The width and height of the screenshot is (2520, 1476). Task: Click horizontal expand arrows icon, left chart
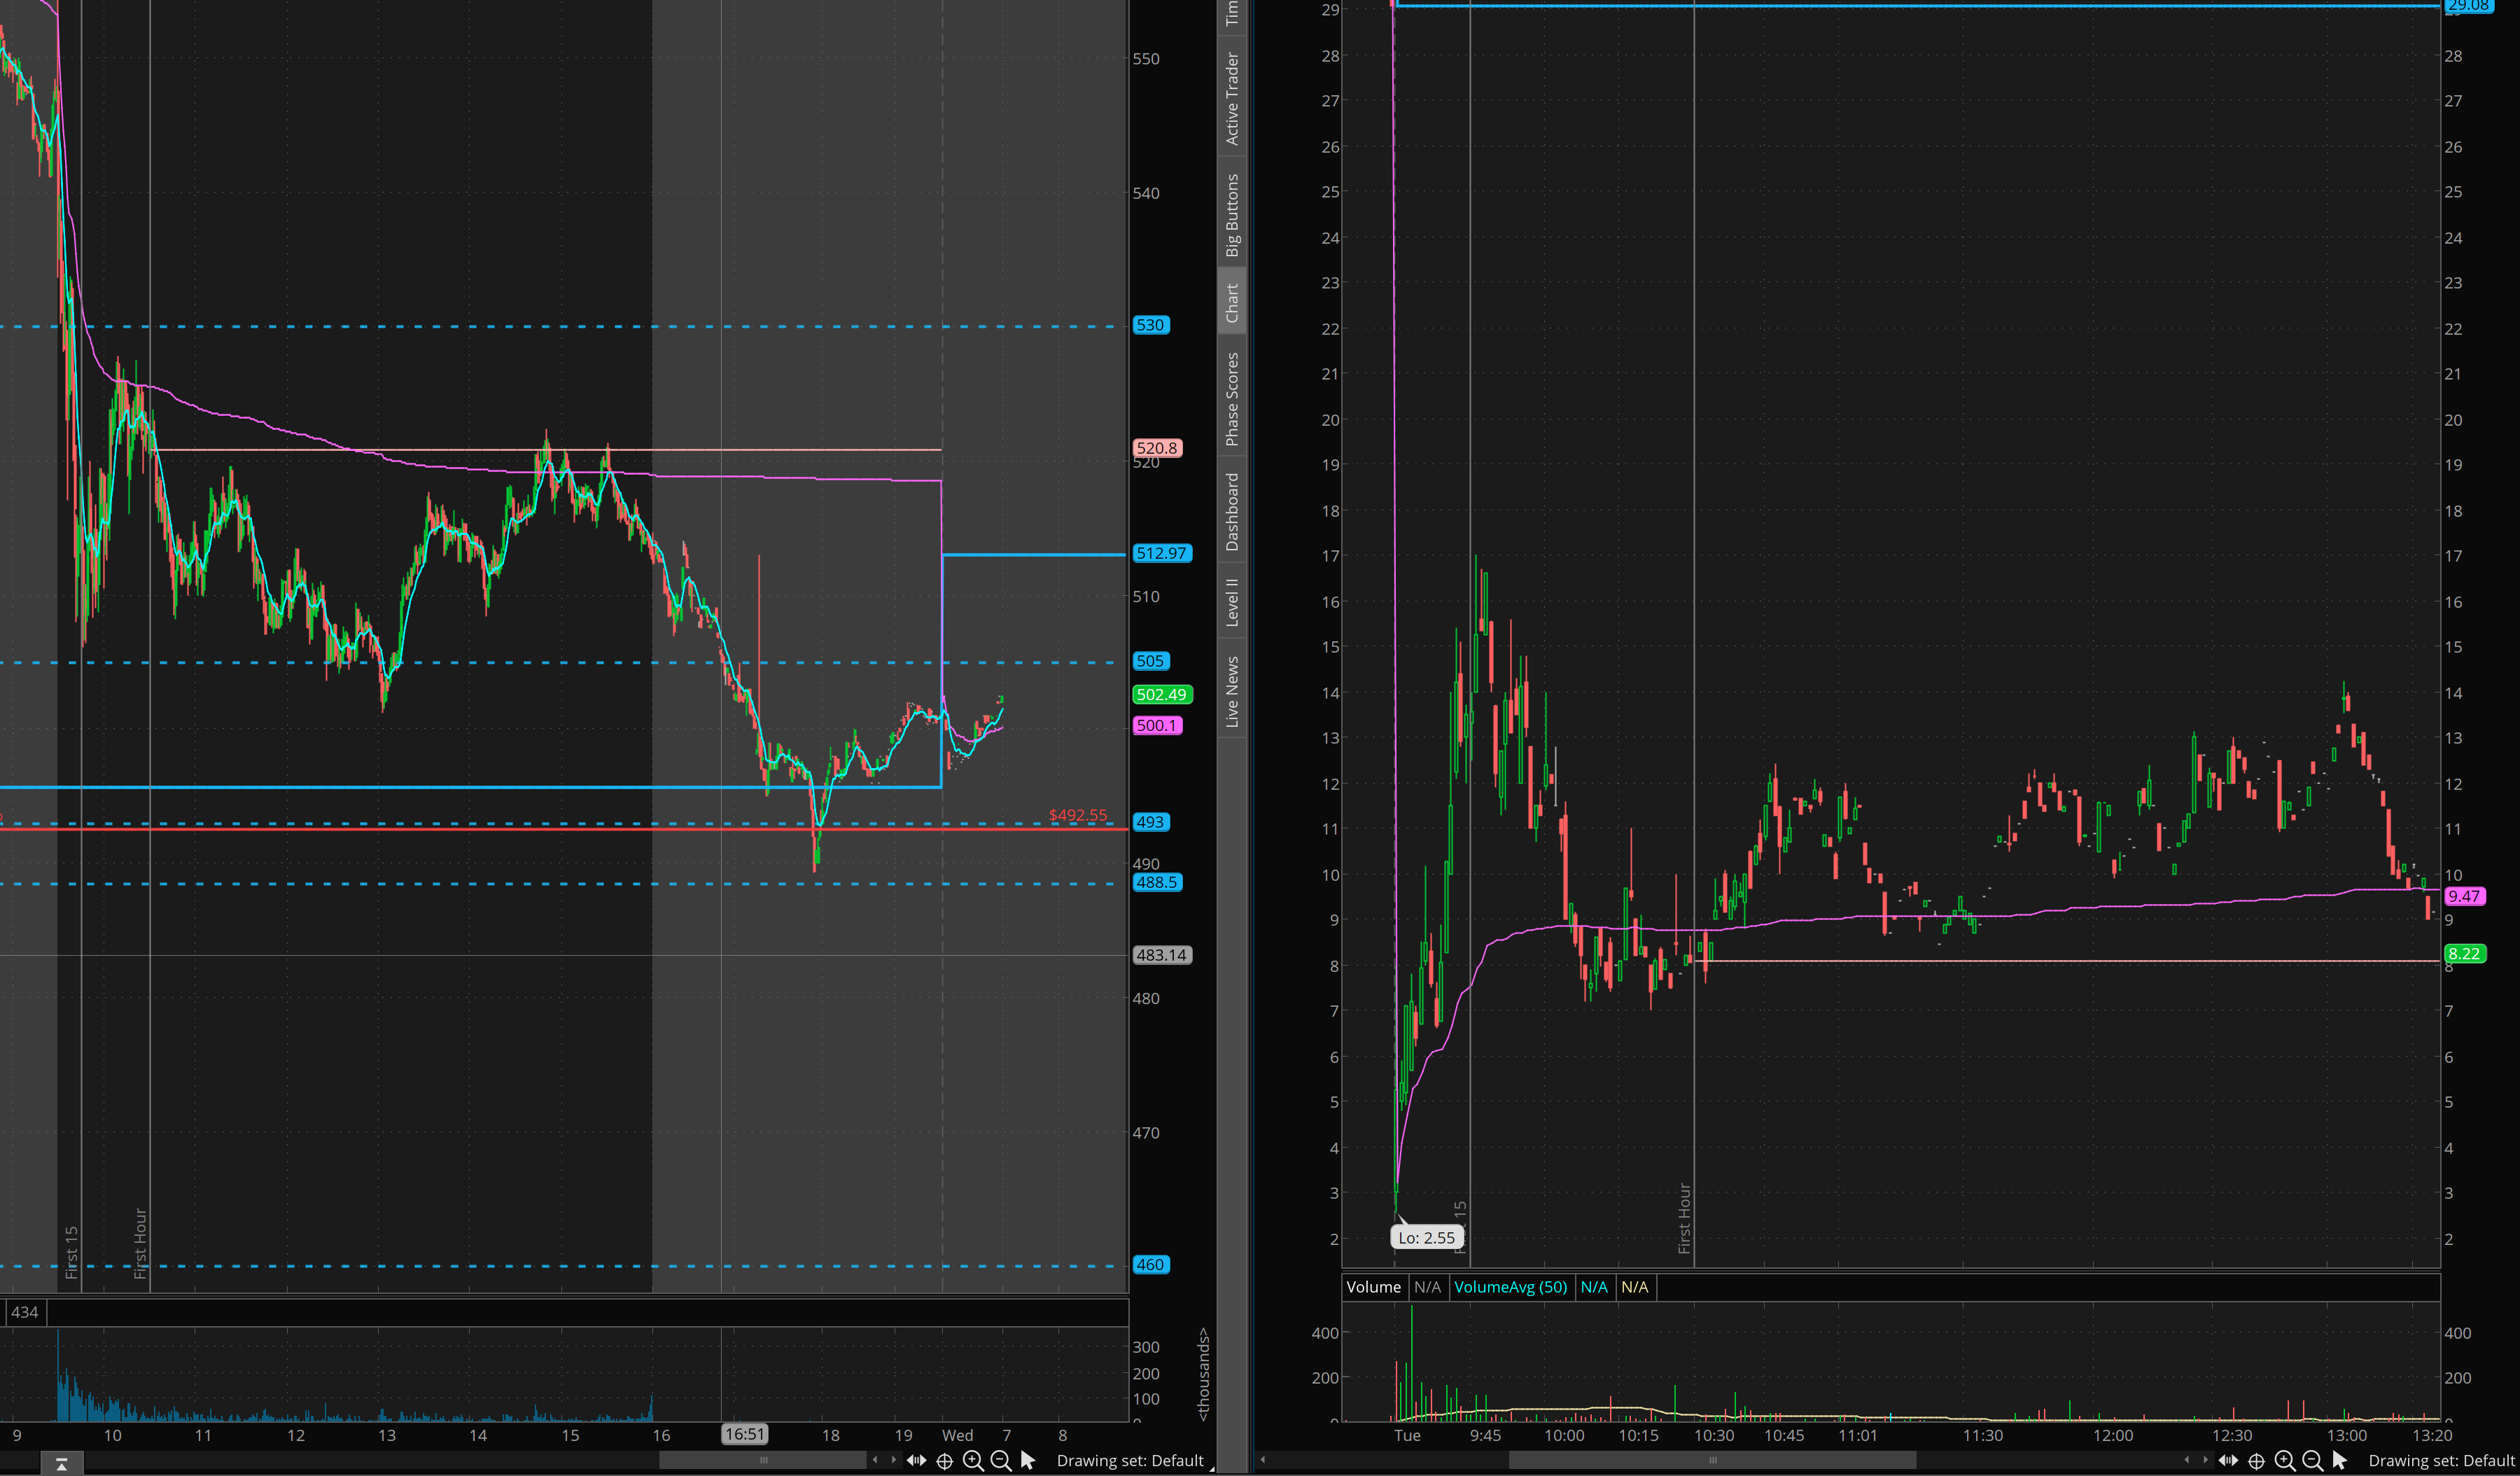[x=916, y=1461]
